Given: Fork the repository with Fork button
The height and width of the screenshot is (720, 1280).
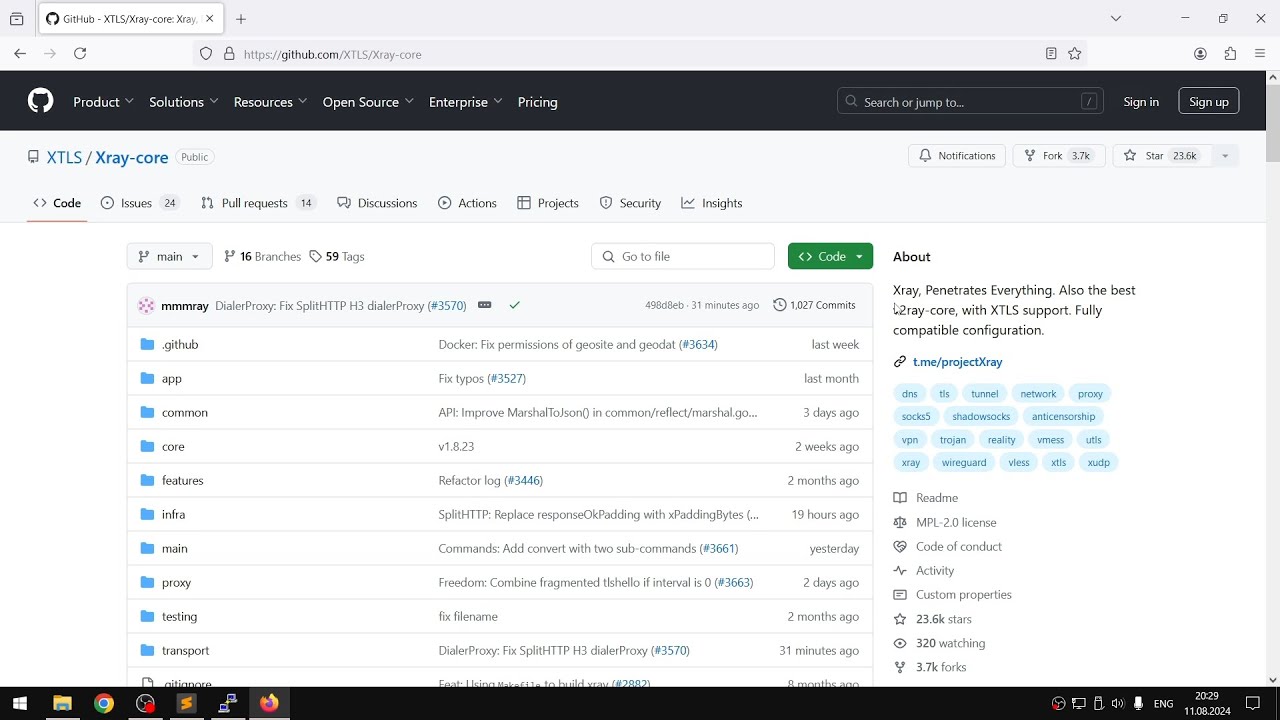Looking at the screenshot, I should pos(1059,156).
